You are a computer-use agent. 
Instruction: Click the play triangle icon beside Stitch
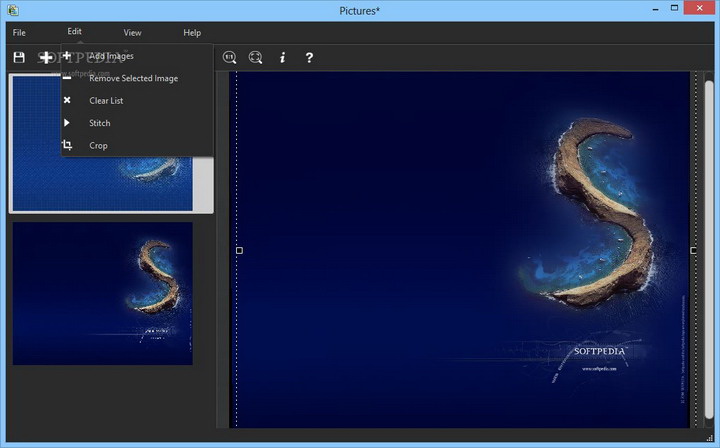[67, 123]
